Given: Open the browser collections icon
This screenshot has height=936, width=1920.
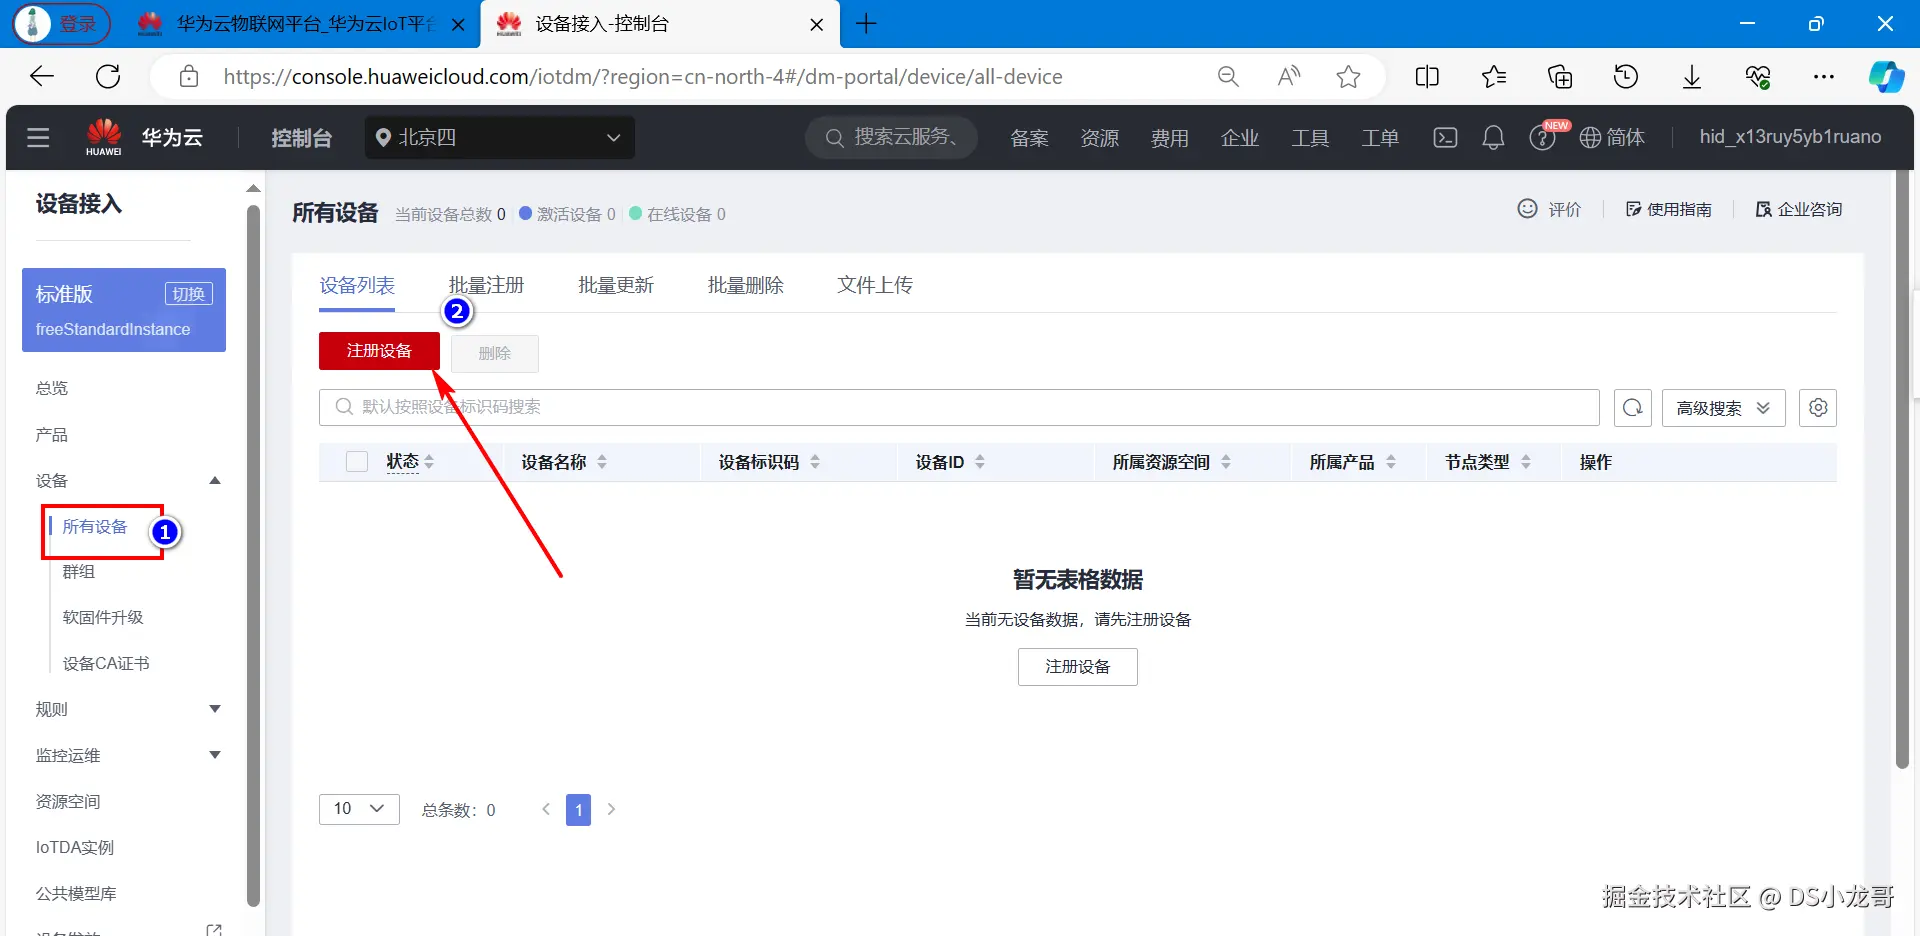Looking at the screenshot, I should (x=1560, y=76).
